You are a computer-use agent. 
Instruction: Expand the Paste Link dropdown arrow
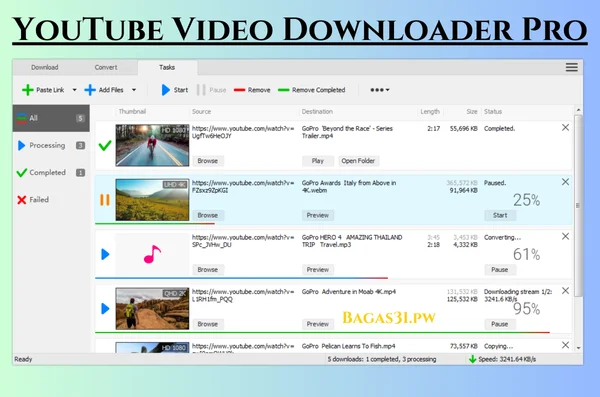pos(75,90)
